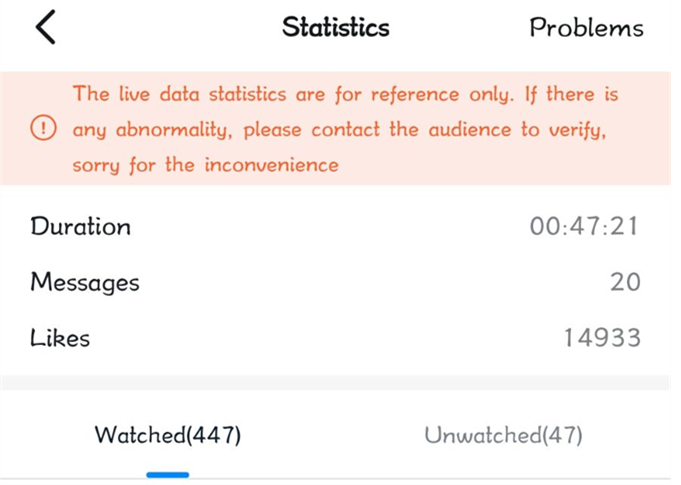Click the orange warning exclamation icon

[x=44, y=129]
